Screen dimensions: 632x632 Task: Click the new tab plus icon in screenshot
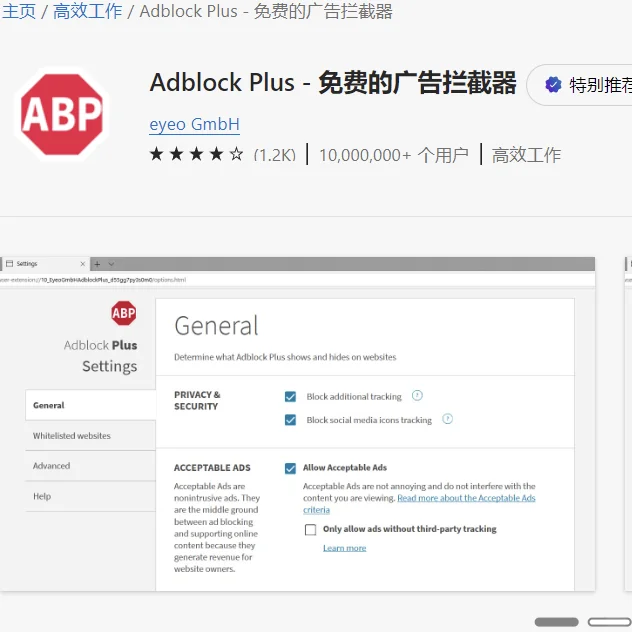point(97,264)
